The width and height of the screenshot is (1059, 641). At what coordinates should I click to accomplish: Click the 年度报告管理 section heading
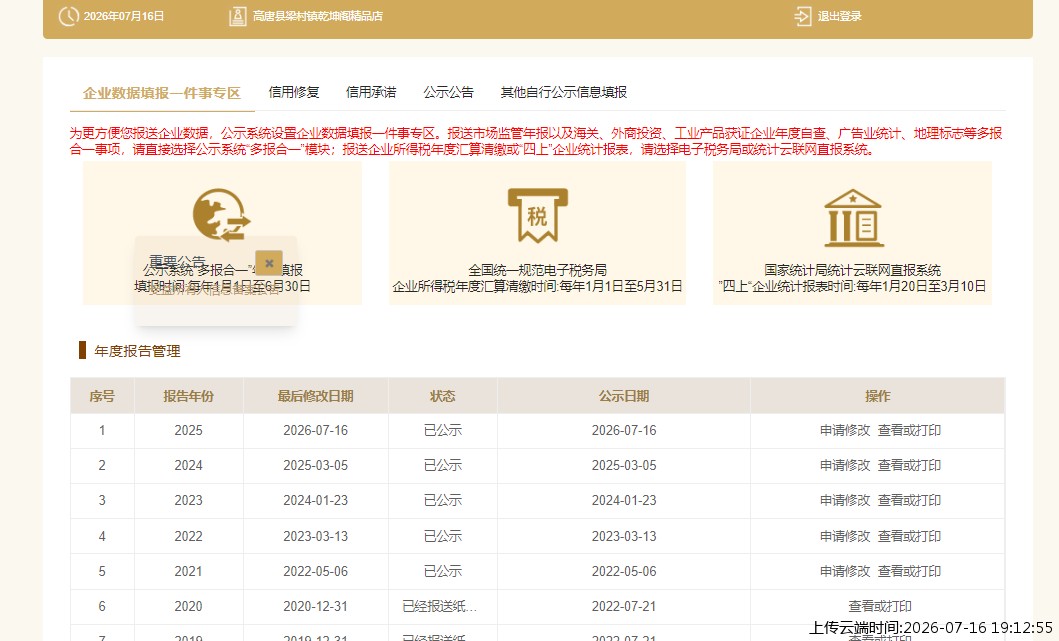coord(138,351)
